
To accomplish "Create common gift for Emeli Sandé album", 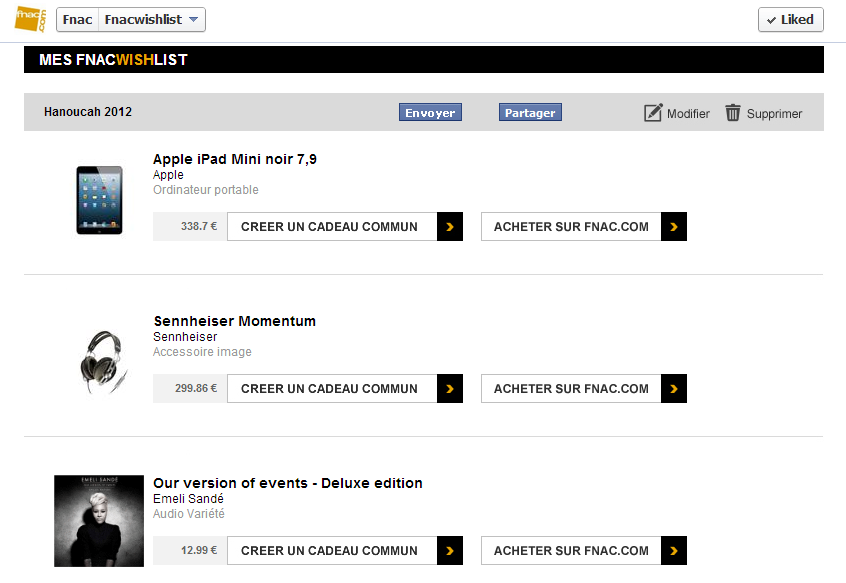I will click(331, 551).
